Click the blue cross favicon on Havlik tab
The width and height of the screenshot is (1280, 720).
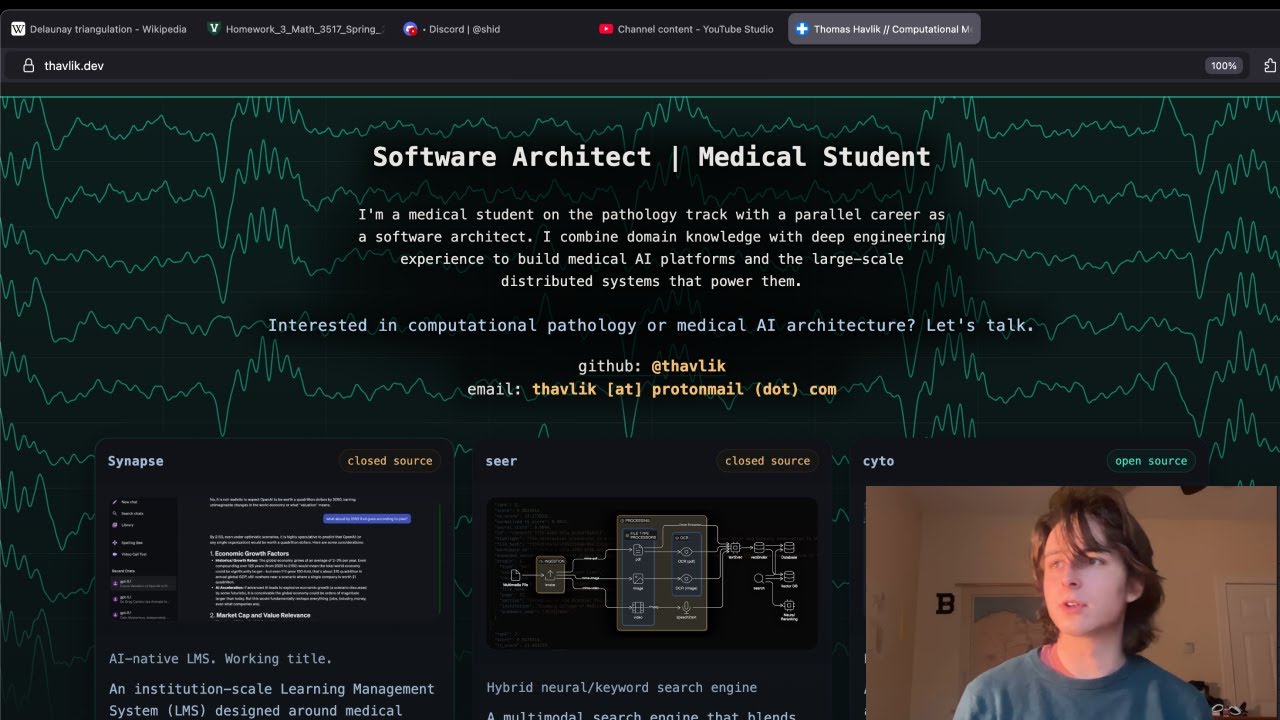802,29
